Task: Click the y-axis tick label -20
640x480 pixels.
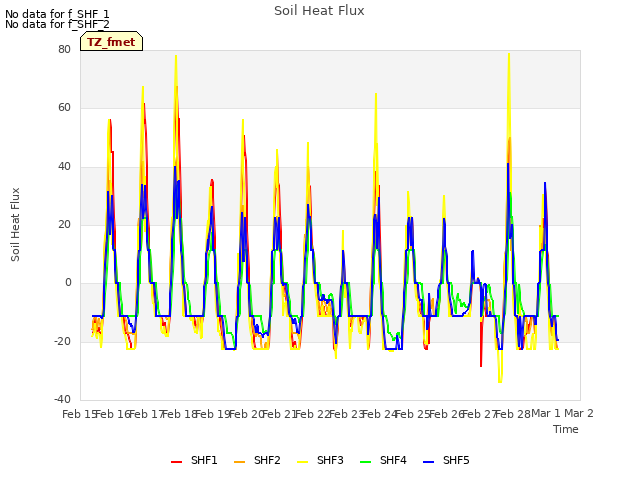Action: (63, 341)
